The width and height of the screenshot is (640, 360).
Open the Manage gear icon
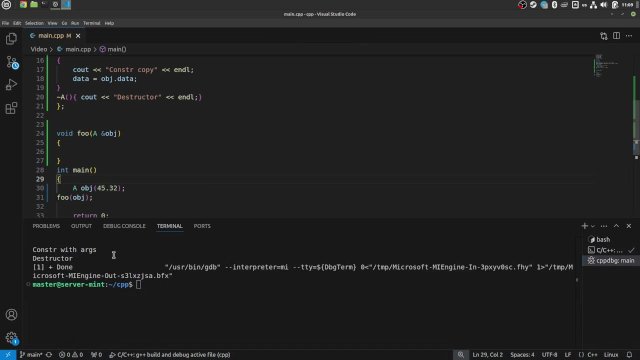11,338
